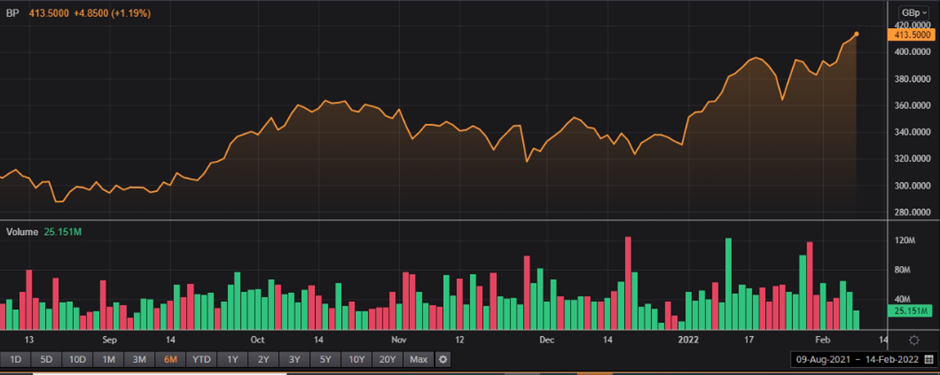This screenshot has width=940, height=375.
Task: Select the 10D time range
Action: [x=77, y=359]
